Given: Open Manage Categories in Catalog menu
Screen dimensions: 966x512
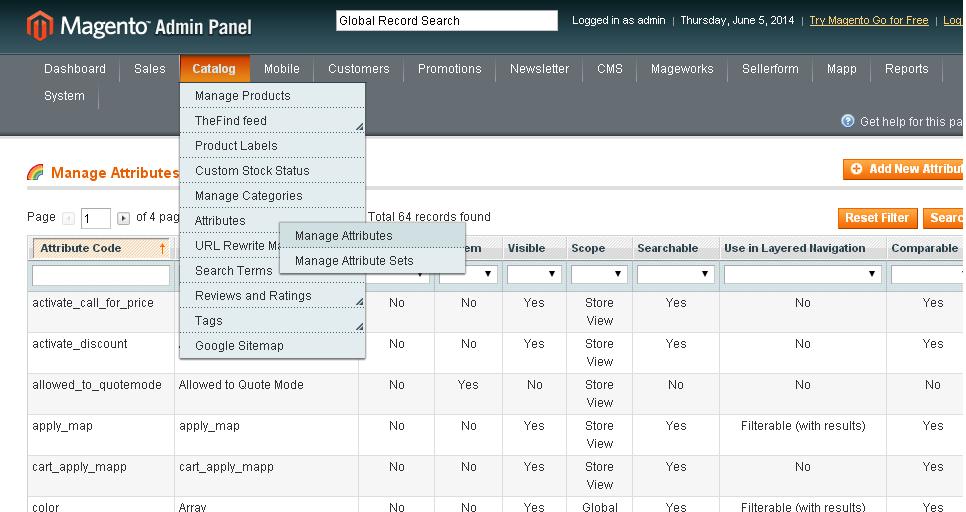Looking at the screenshot, I should click(248, 196).
